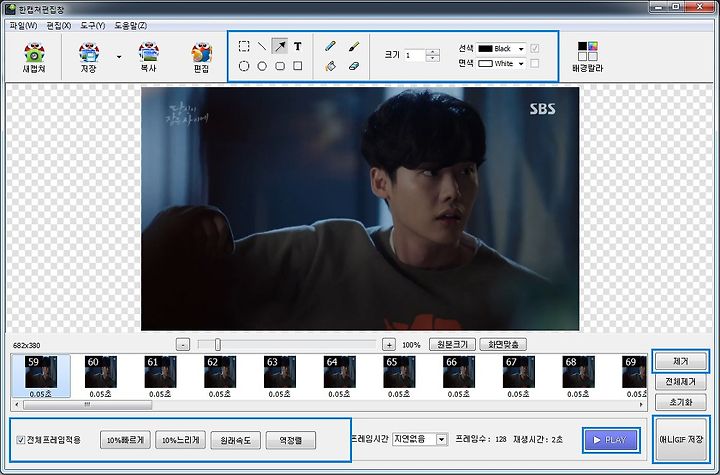
Task: Click the 크기 size input field
Action: 415,56
